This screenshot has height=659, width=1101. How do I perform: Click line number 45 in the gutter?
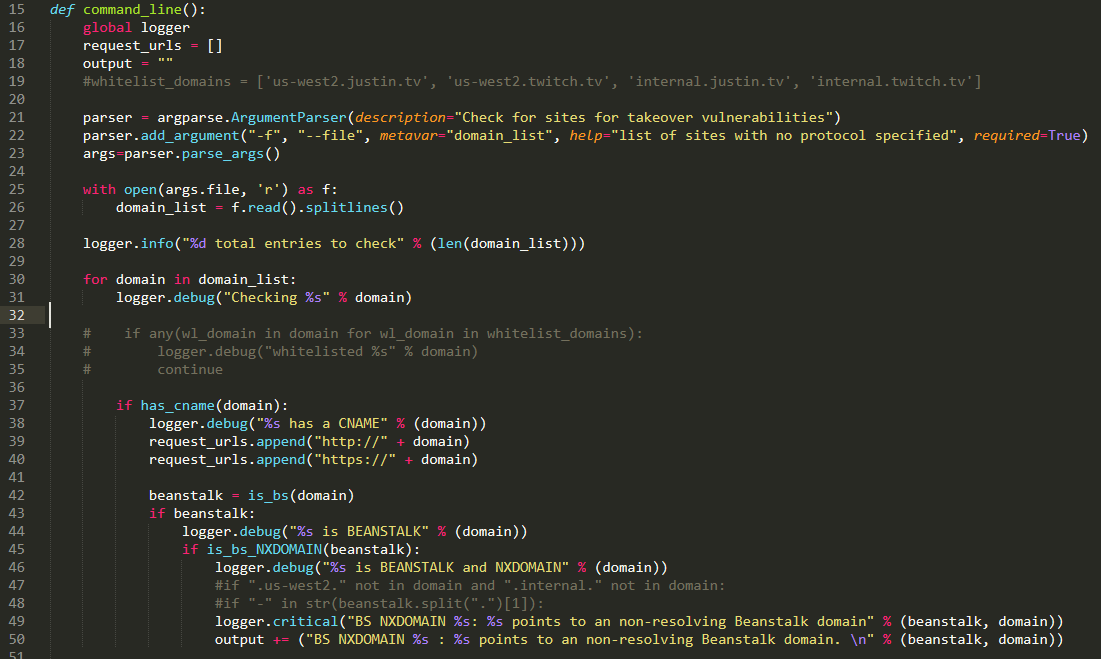[17, 550]
